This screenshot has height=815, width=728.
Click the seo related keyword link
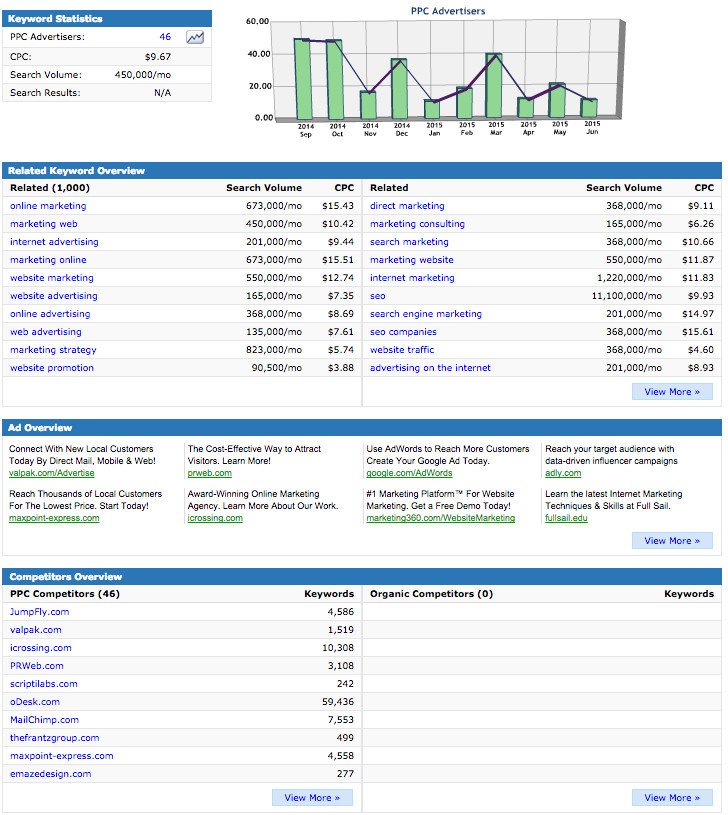[378, 296]
